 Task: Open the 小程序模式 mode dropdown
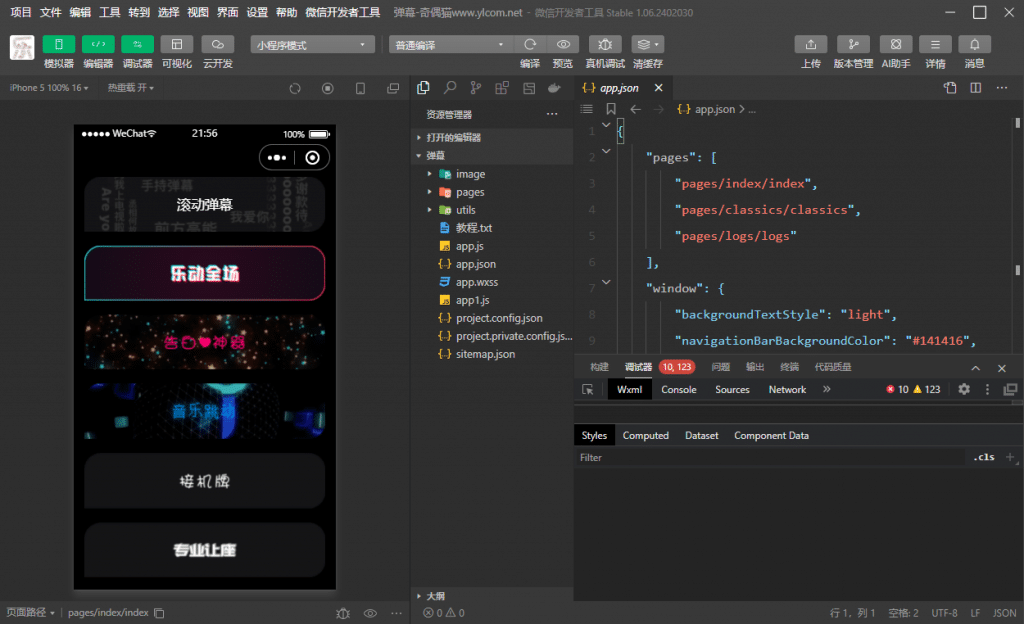pos(312,44)
